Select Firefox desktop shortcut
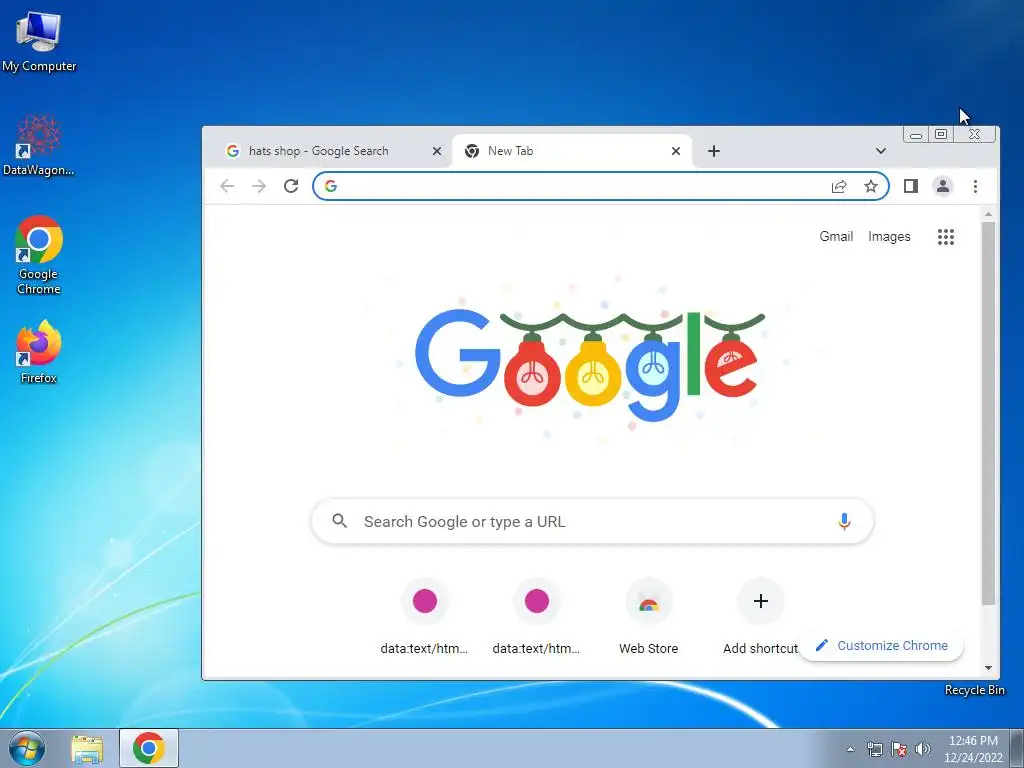Image resolution: width=1024 pixels, height=768 pixels. coord(39,351)
